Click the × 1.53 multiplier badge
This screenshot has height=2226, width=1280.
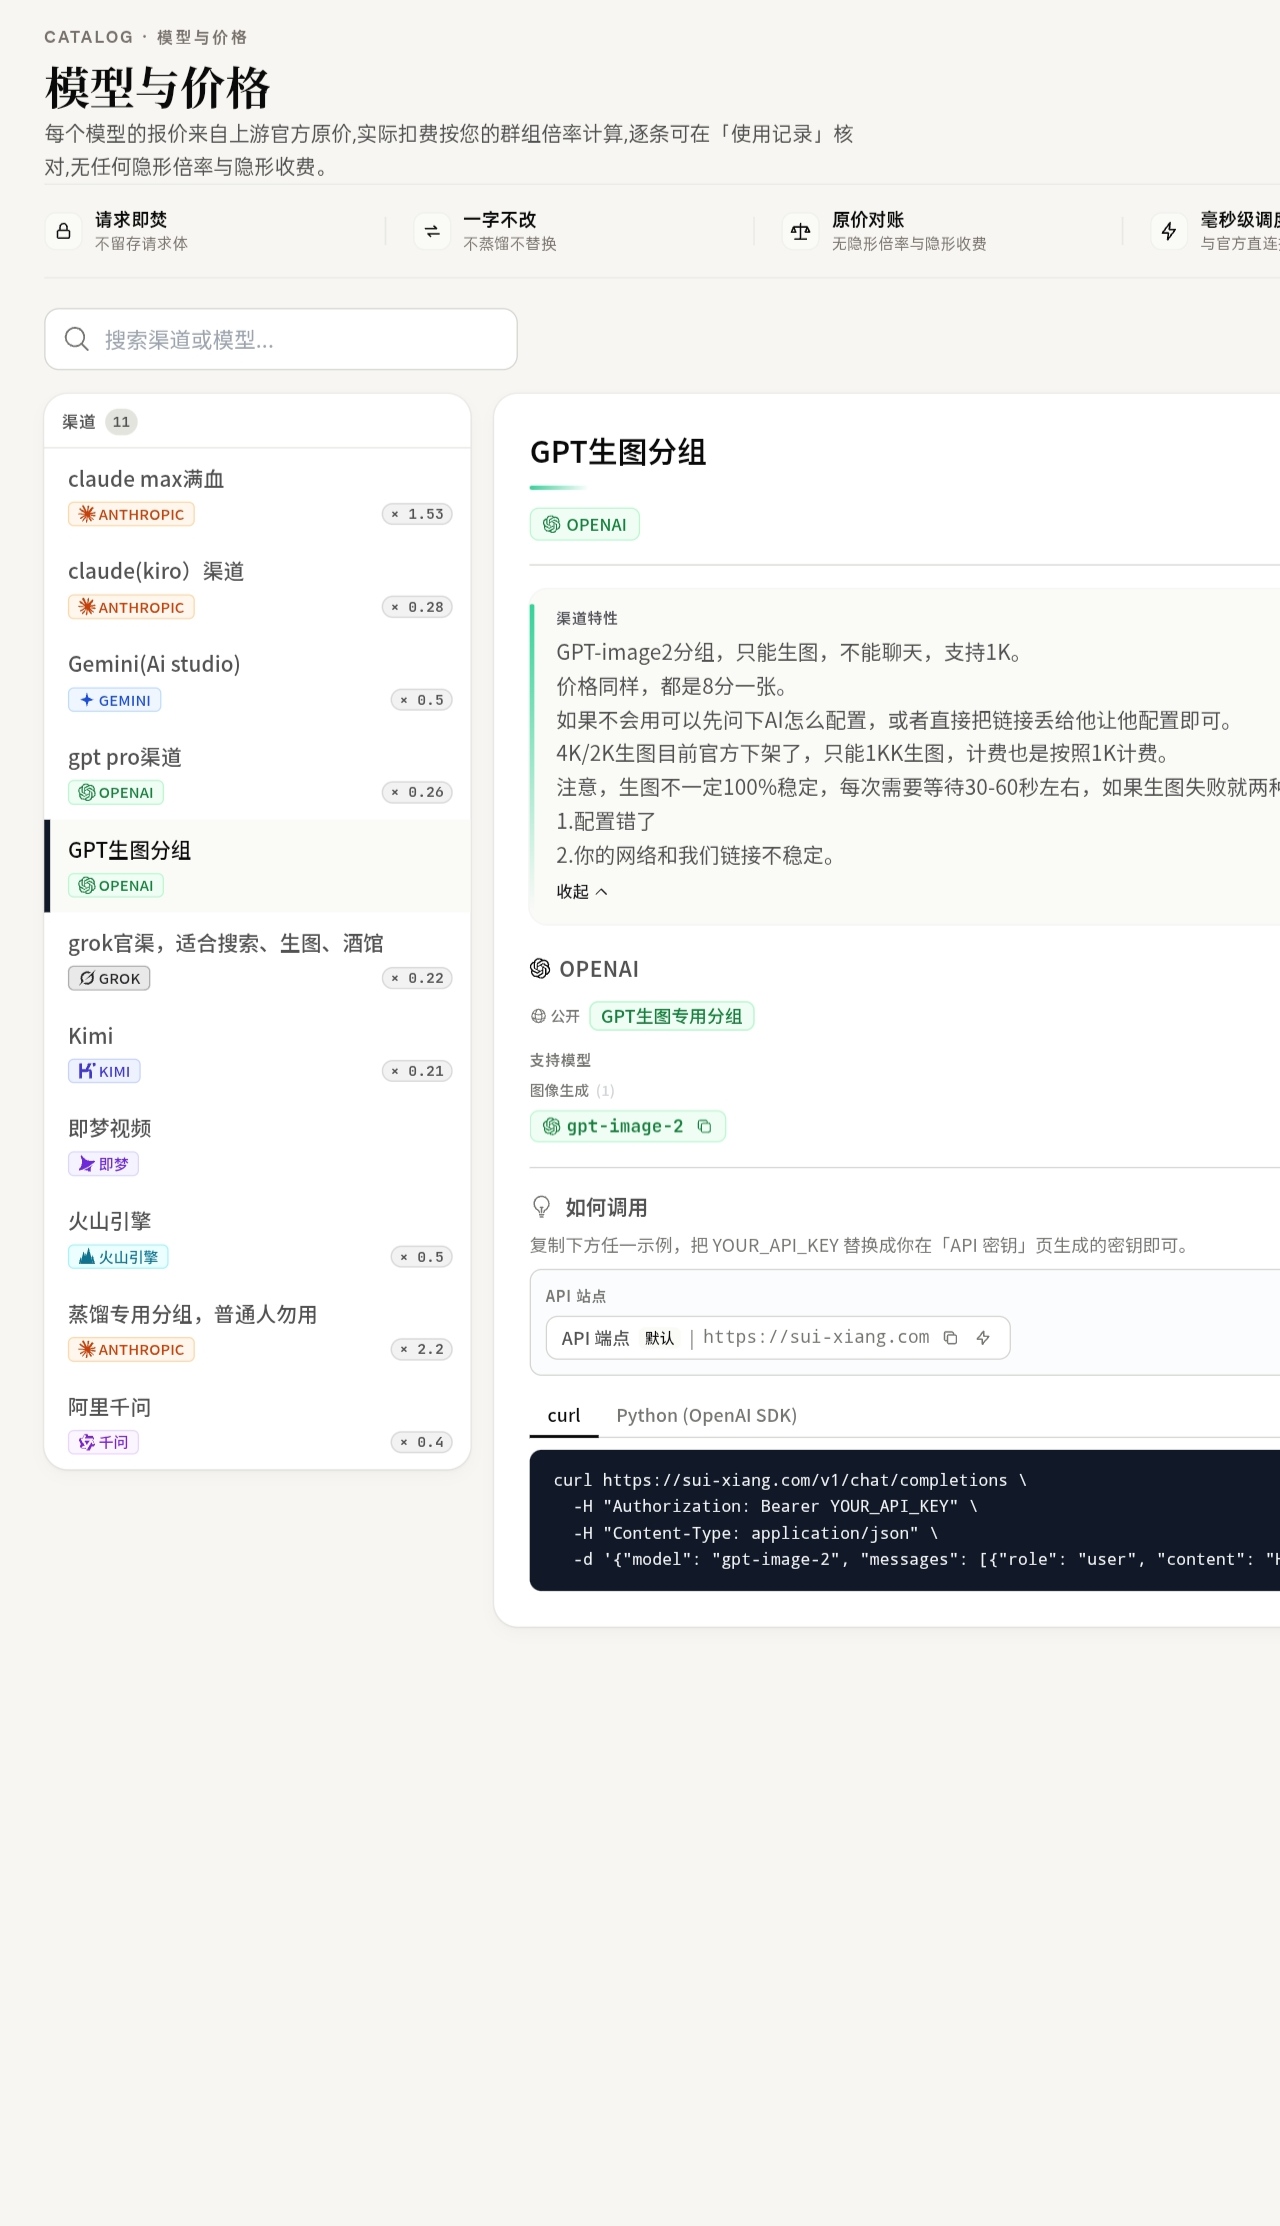pos(417,514)
